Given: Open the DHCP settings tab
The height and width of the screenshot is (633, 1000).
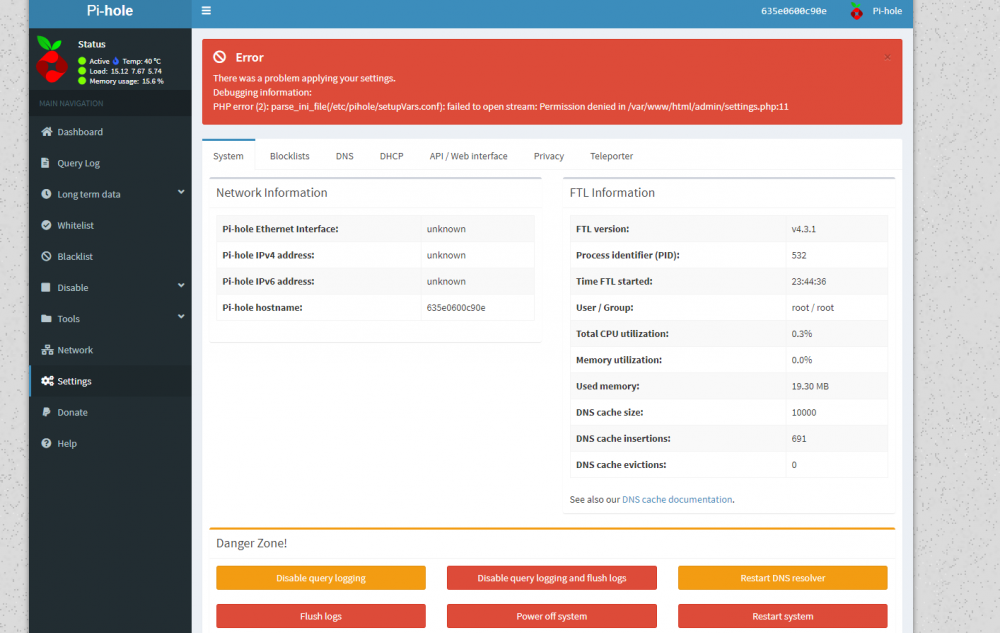Looking at the screenshot, I should pyautogui.click(x=392, y=156).
